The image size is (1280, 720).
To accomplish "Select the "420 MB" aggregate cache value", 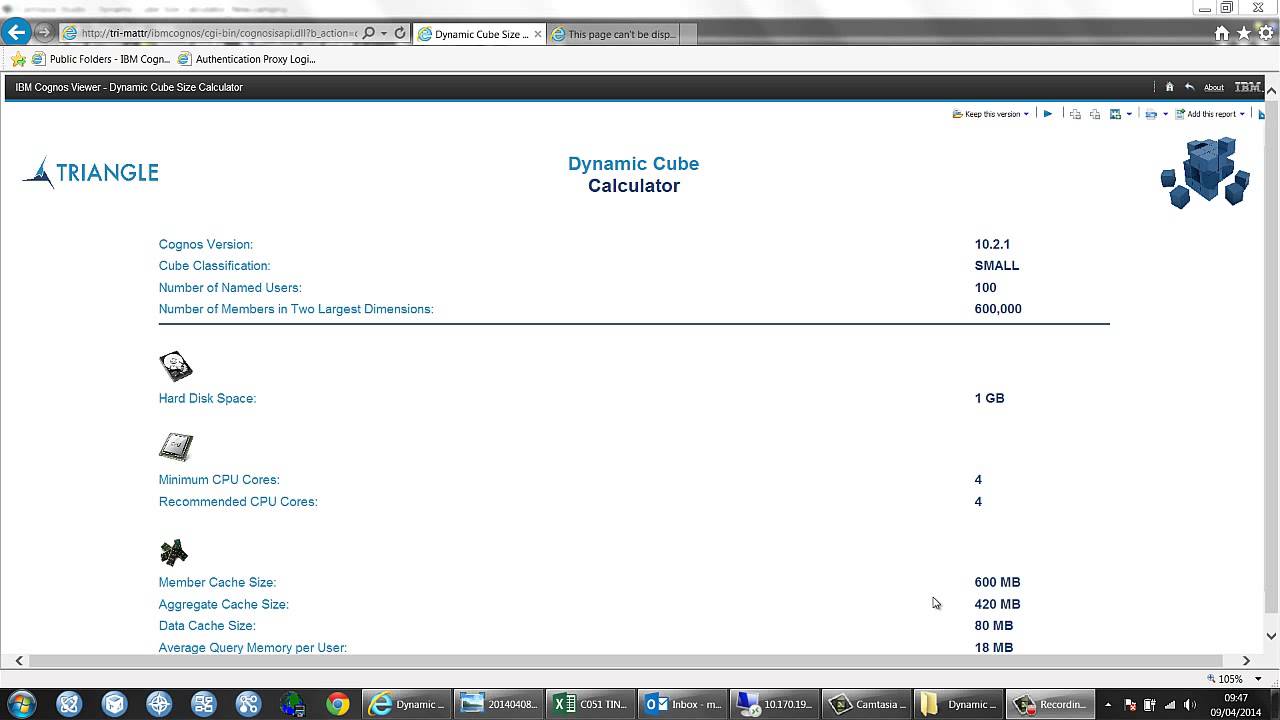I will pos(997,604).
